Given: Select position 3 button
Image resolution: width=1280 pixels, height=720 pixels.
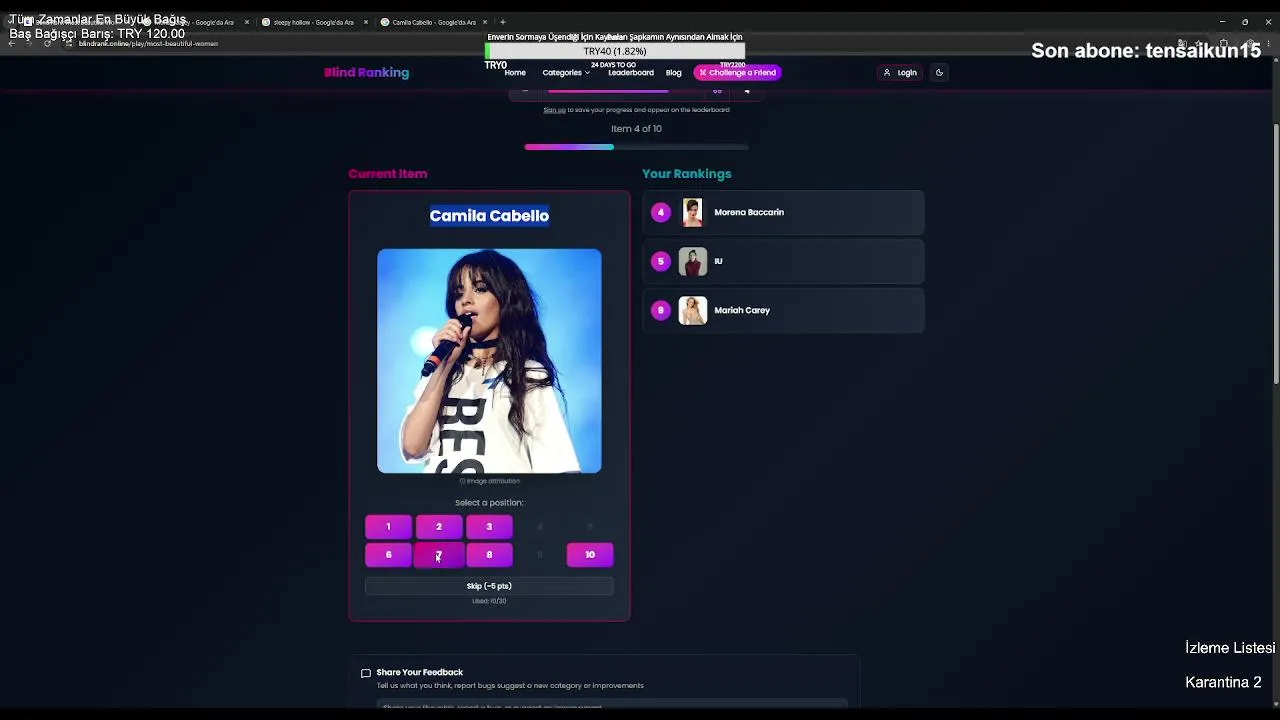Looking at the screenshot, I should [x=489, y=527].
